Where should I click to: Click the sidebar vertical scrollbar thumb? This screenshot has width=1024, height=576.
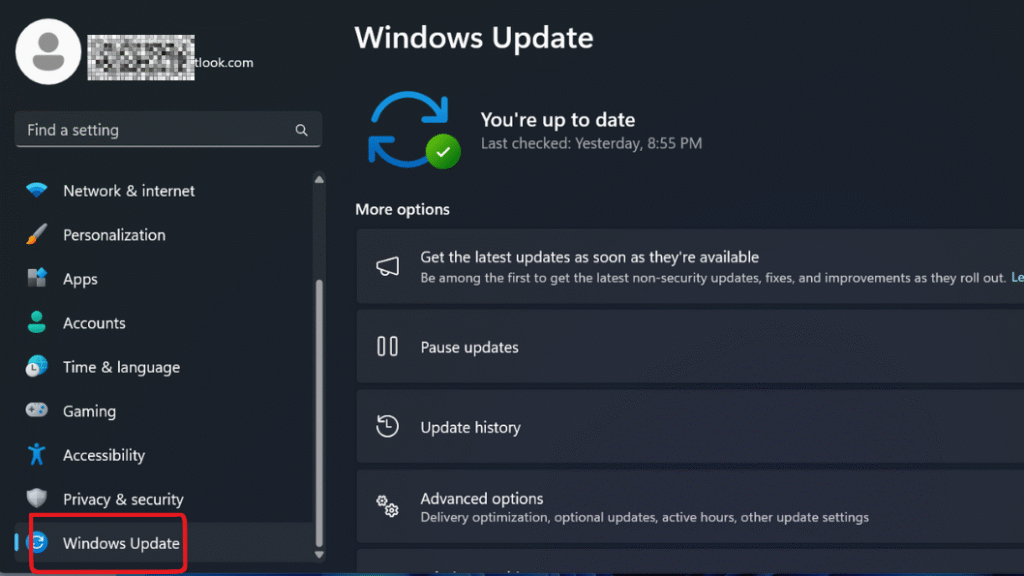point(319,413)
